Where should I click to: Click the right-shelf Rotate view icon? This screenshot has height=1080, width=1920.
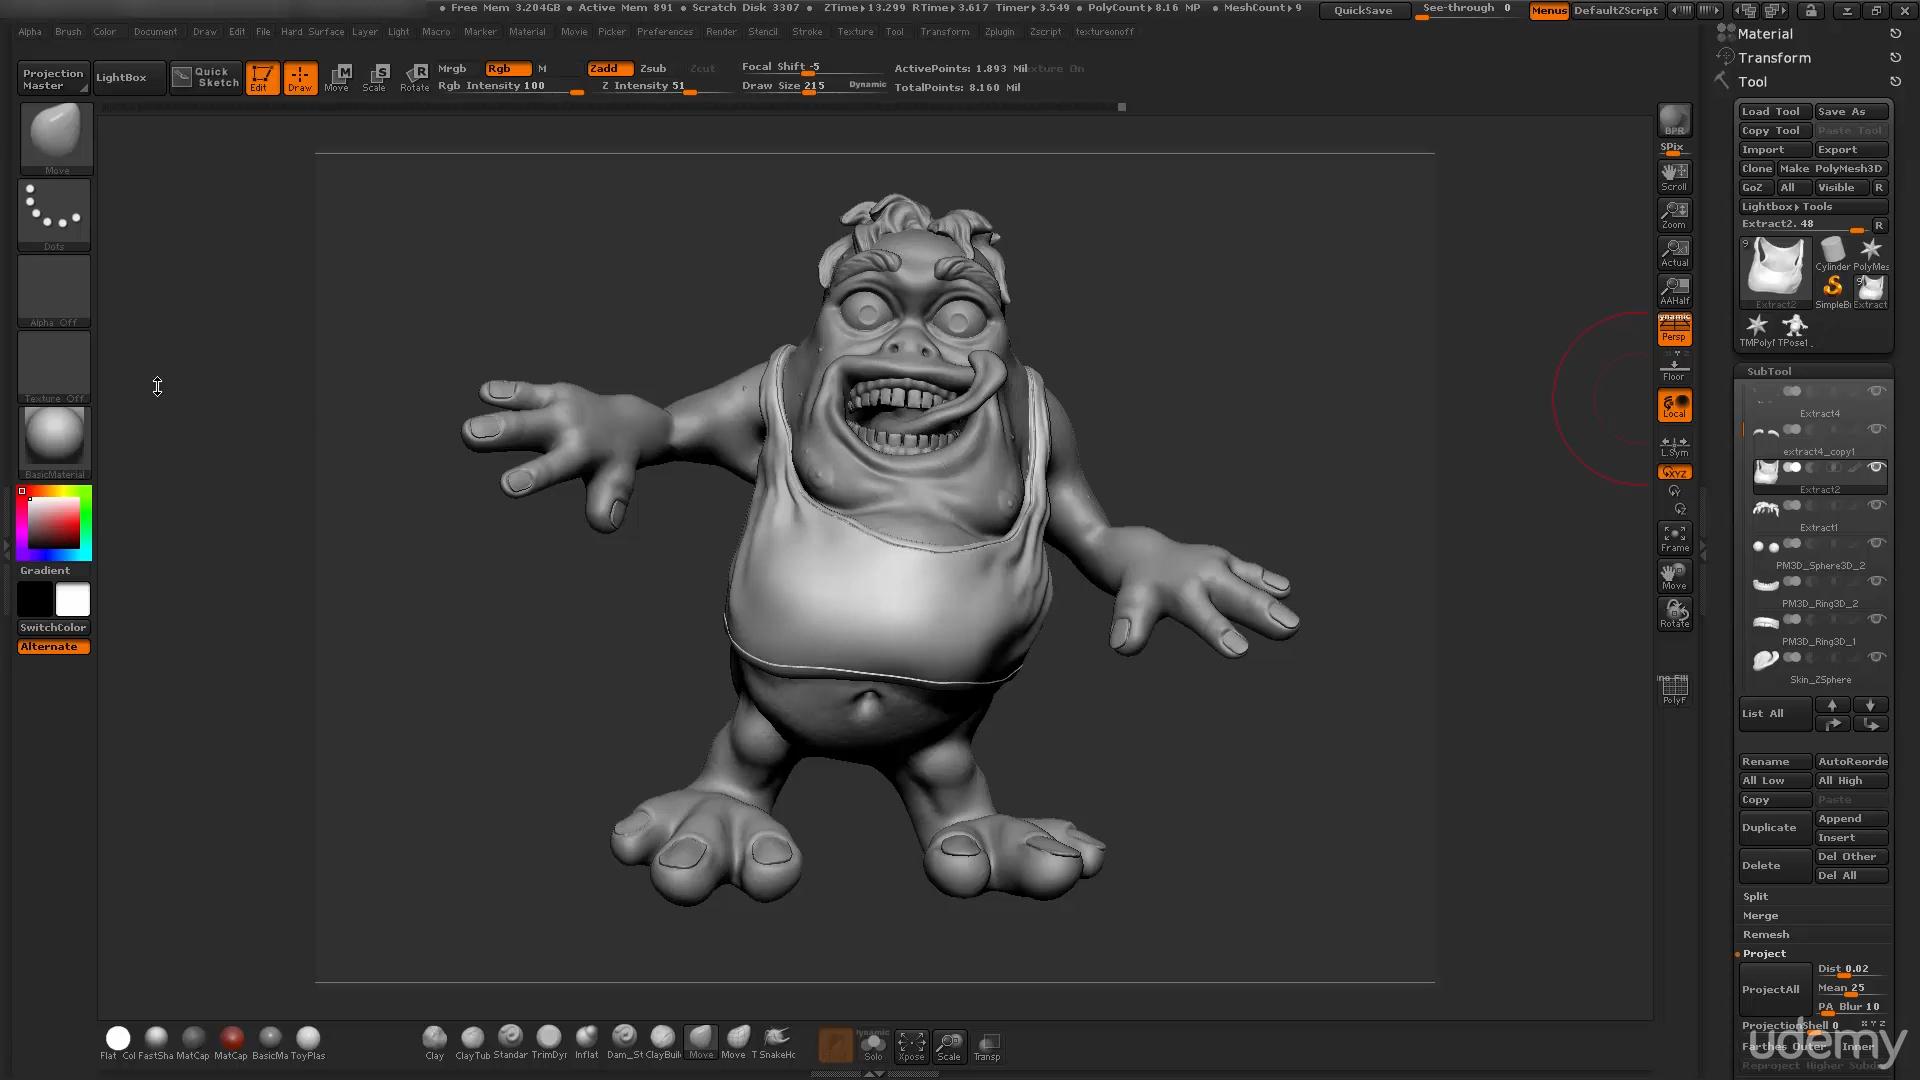[x=1674, y=614]
